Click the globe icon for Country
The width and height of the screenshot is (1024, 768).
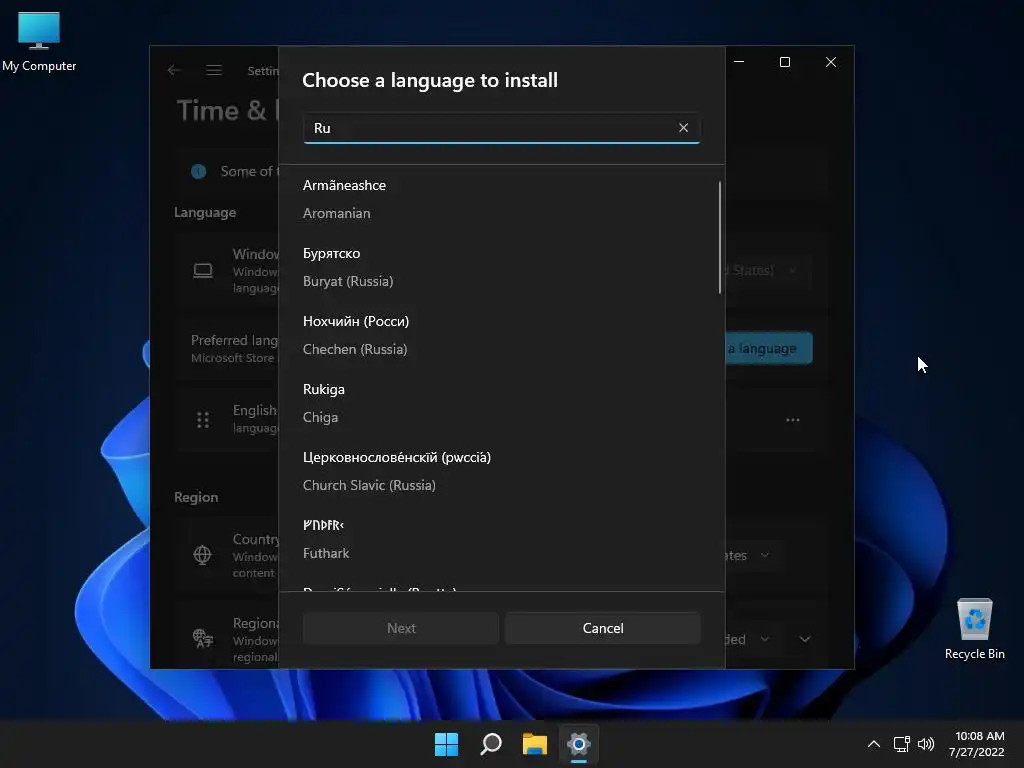(202, 555)
